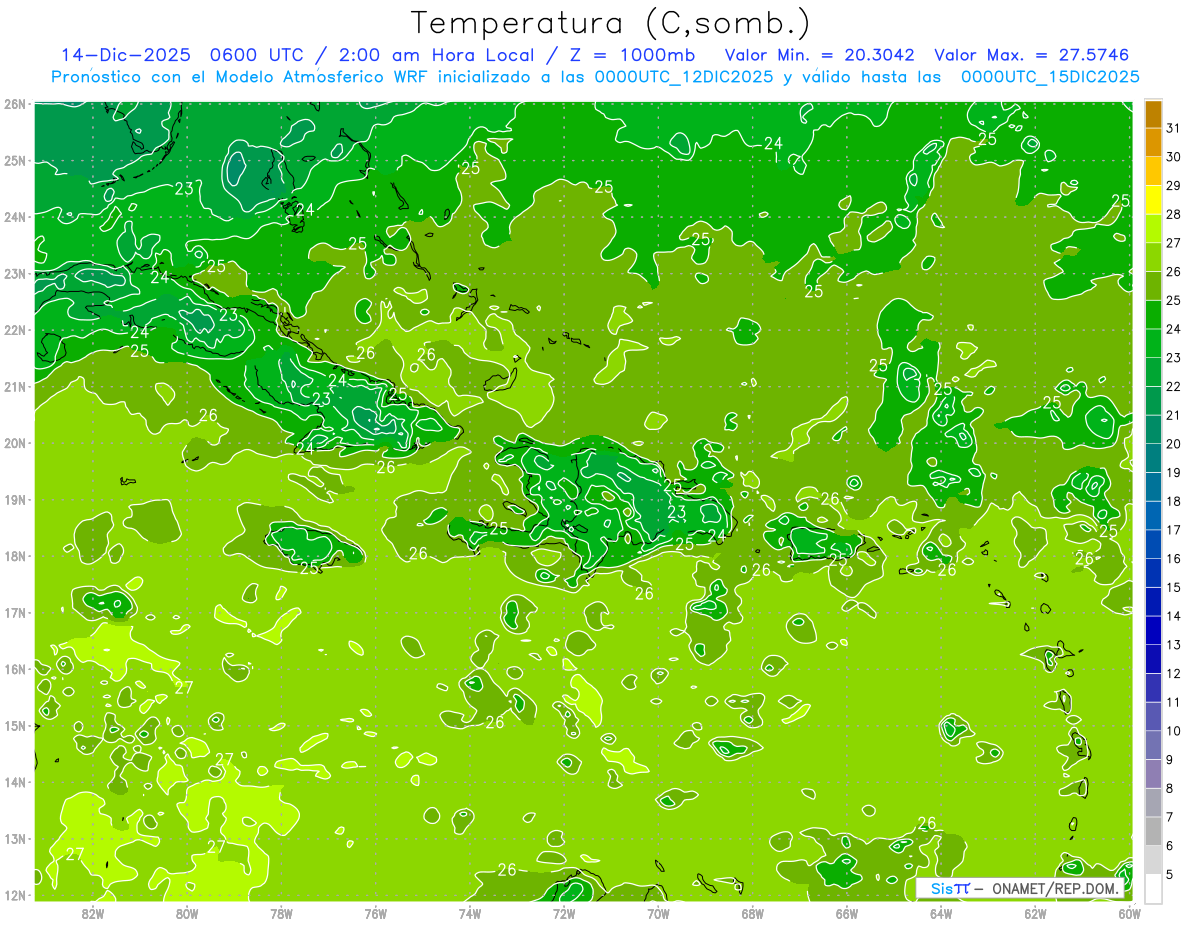Image resolution: width=1200 pixels, height=927 pixels.
Task: Pick the yellow swatch between 28 and 29
Action: click(x=1153, y=200)
